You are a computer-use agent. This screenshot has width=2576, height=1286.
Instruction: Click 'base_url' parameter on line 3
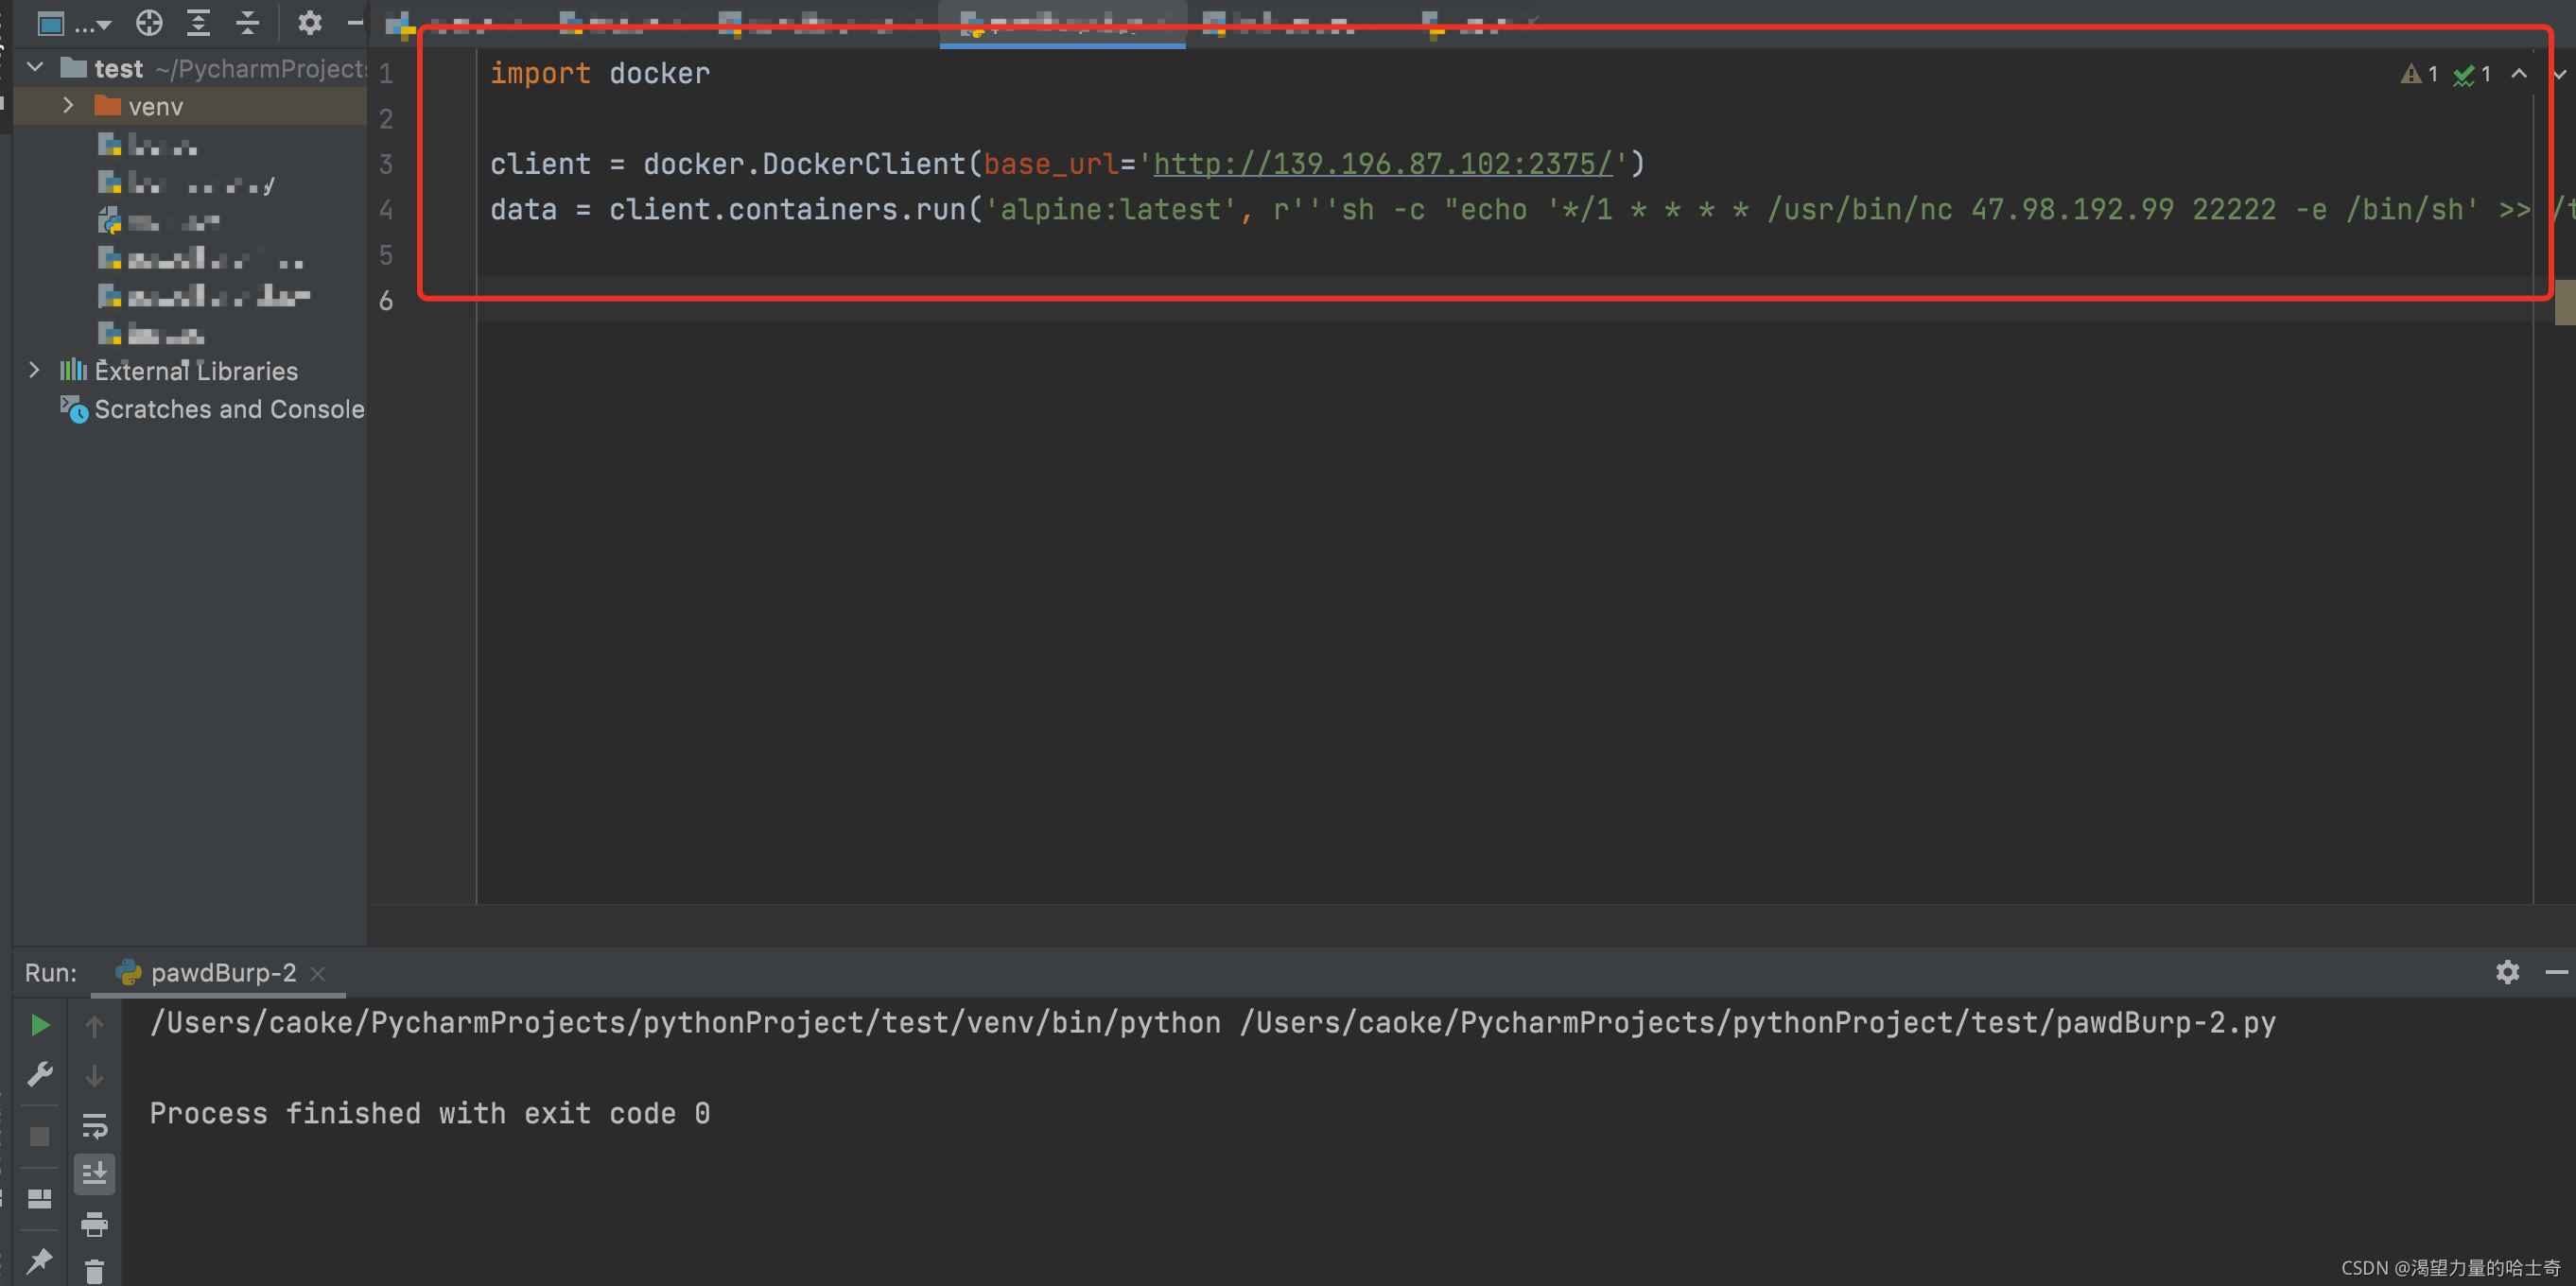point(1051,163)
